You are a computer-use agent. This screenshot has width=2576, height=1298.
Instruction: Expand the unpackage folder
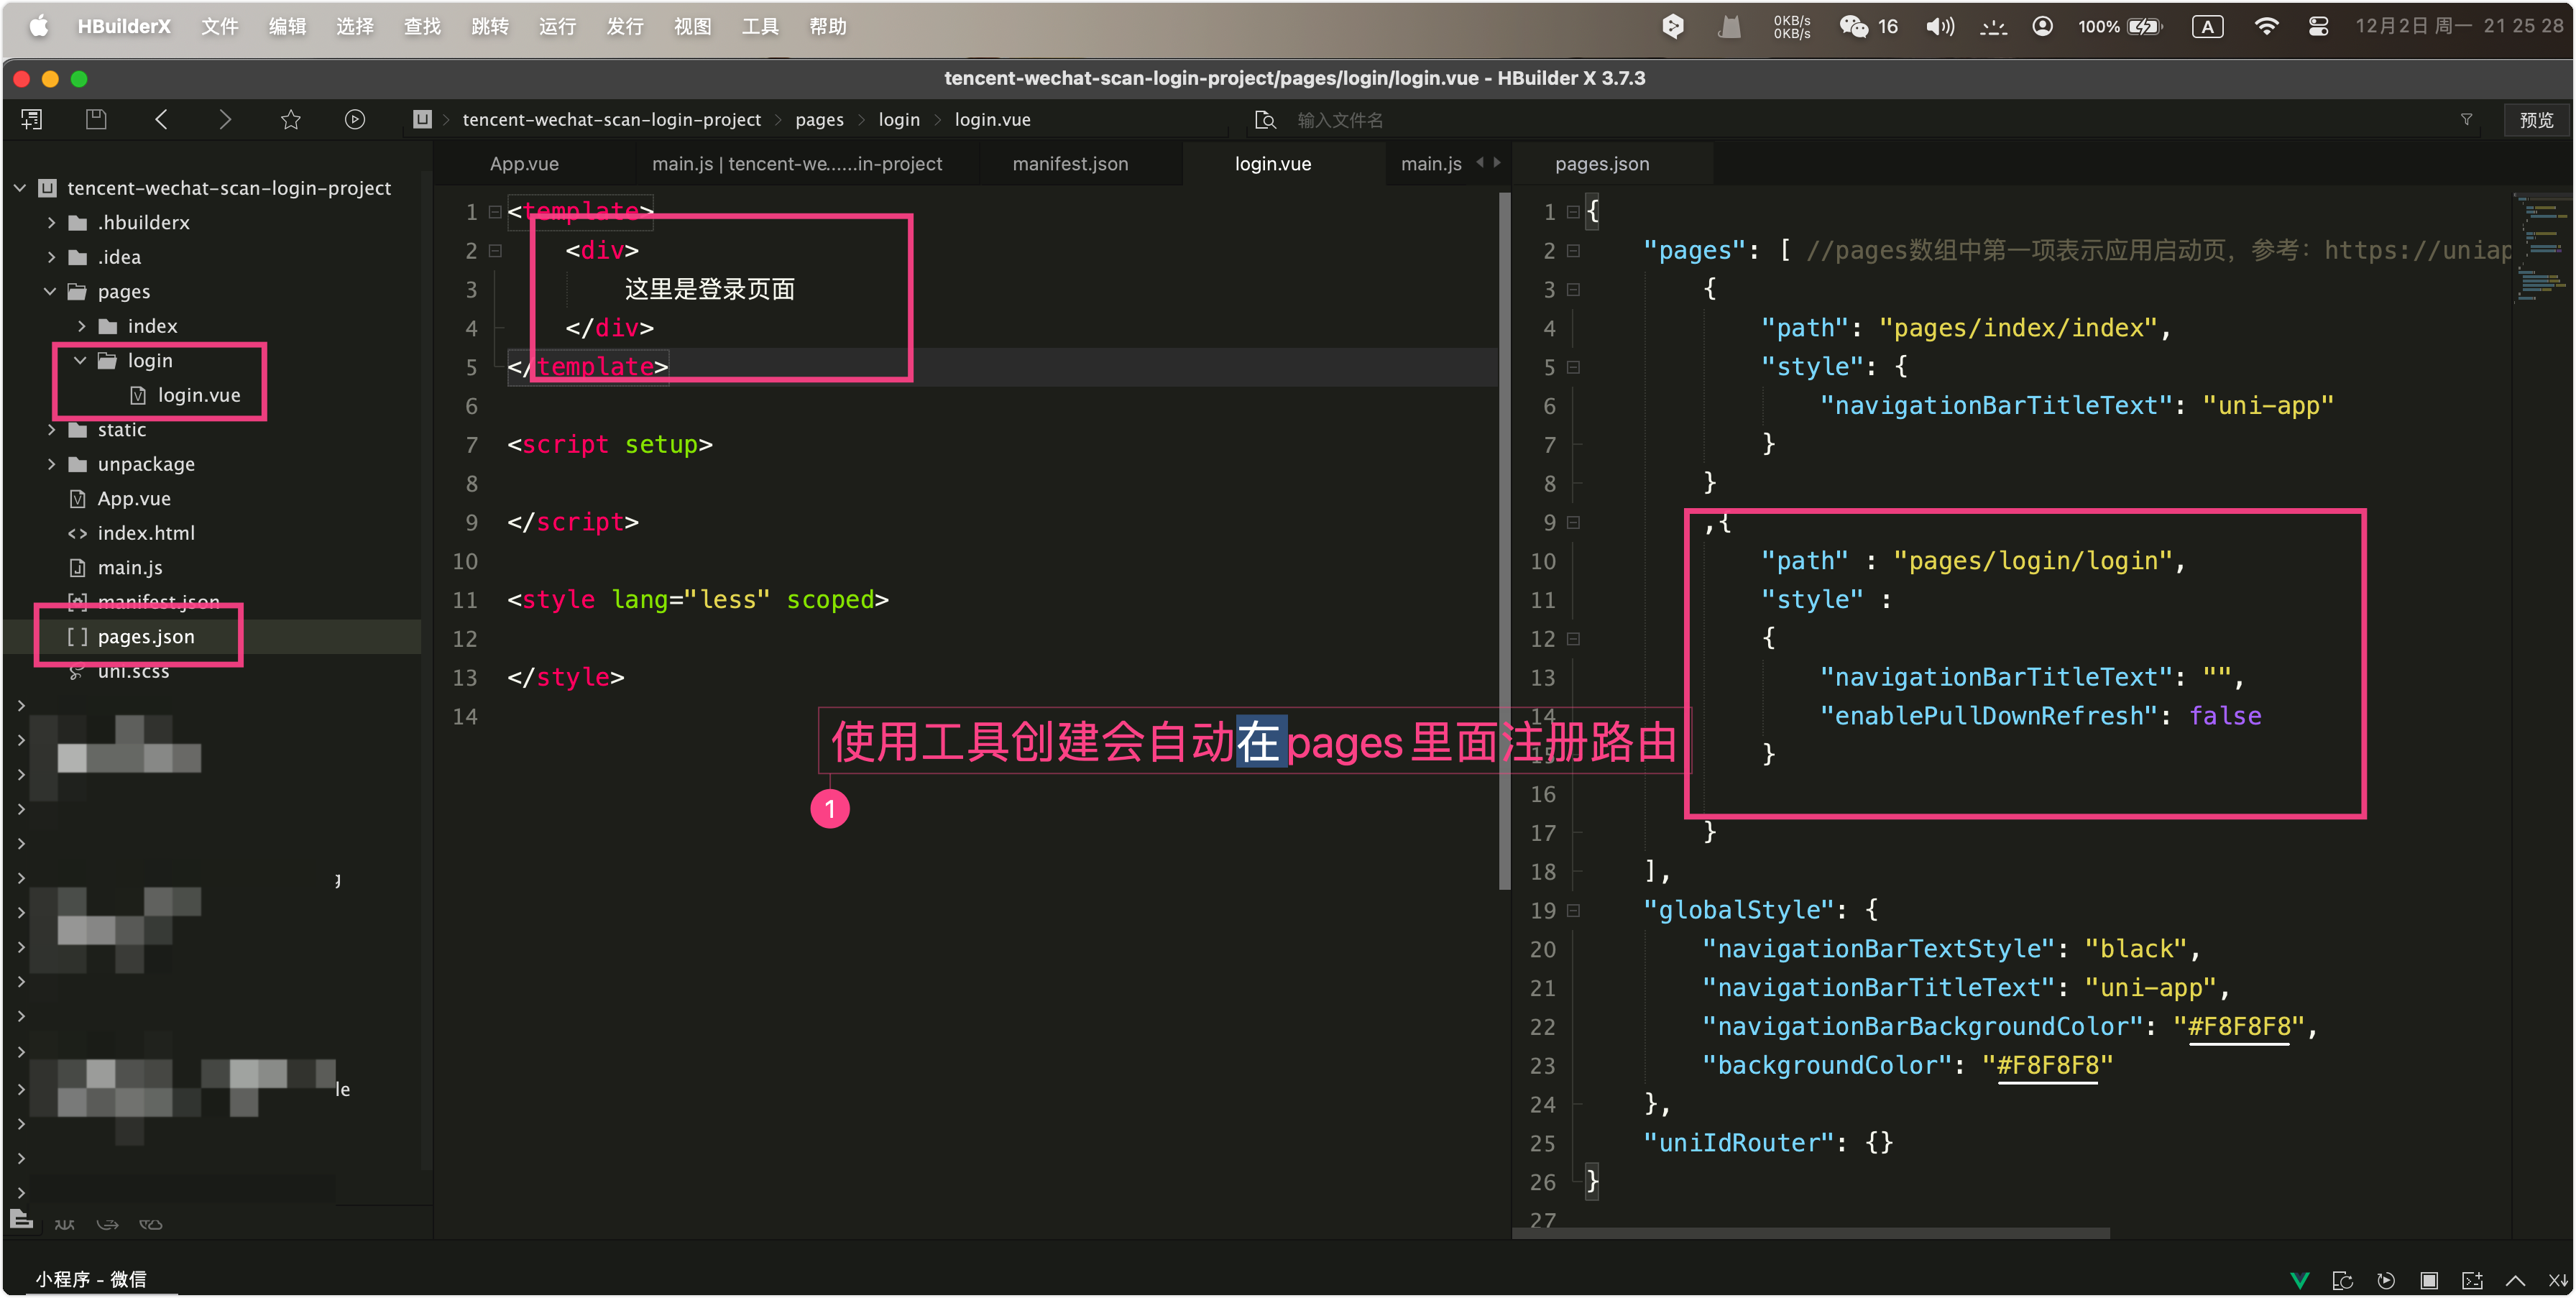click(x=51, y=464)
